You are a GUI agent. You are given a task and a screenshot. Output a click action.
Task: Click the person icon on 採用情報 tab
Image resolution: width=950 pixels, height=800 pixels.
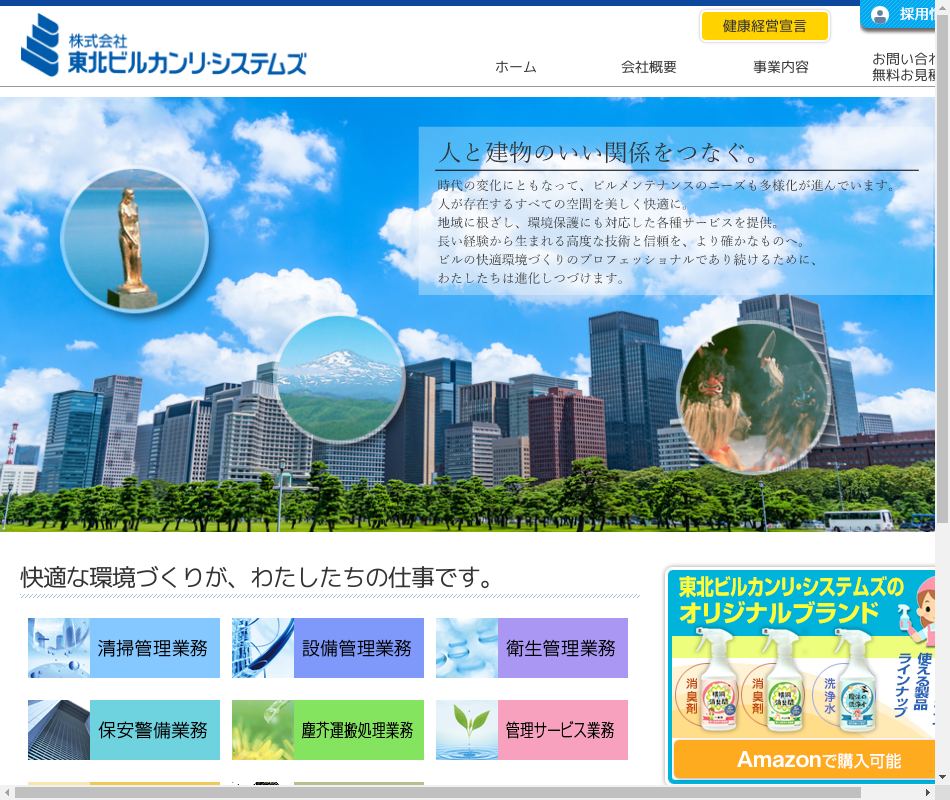(x=880, y=15)
